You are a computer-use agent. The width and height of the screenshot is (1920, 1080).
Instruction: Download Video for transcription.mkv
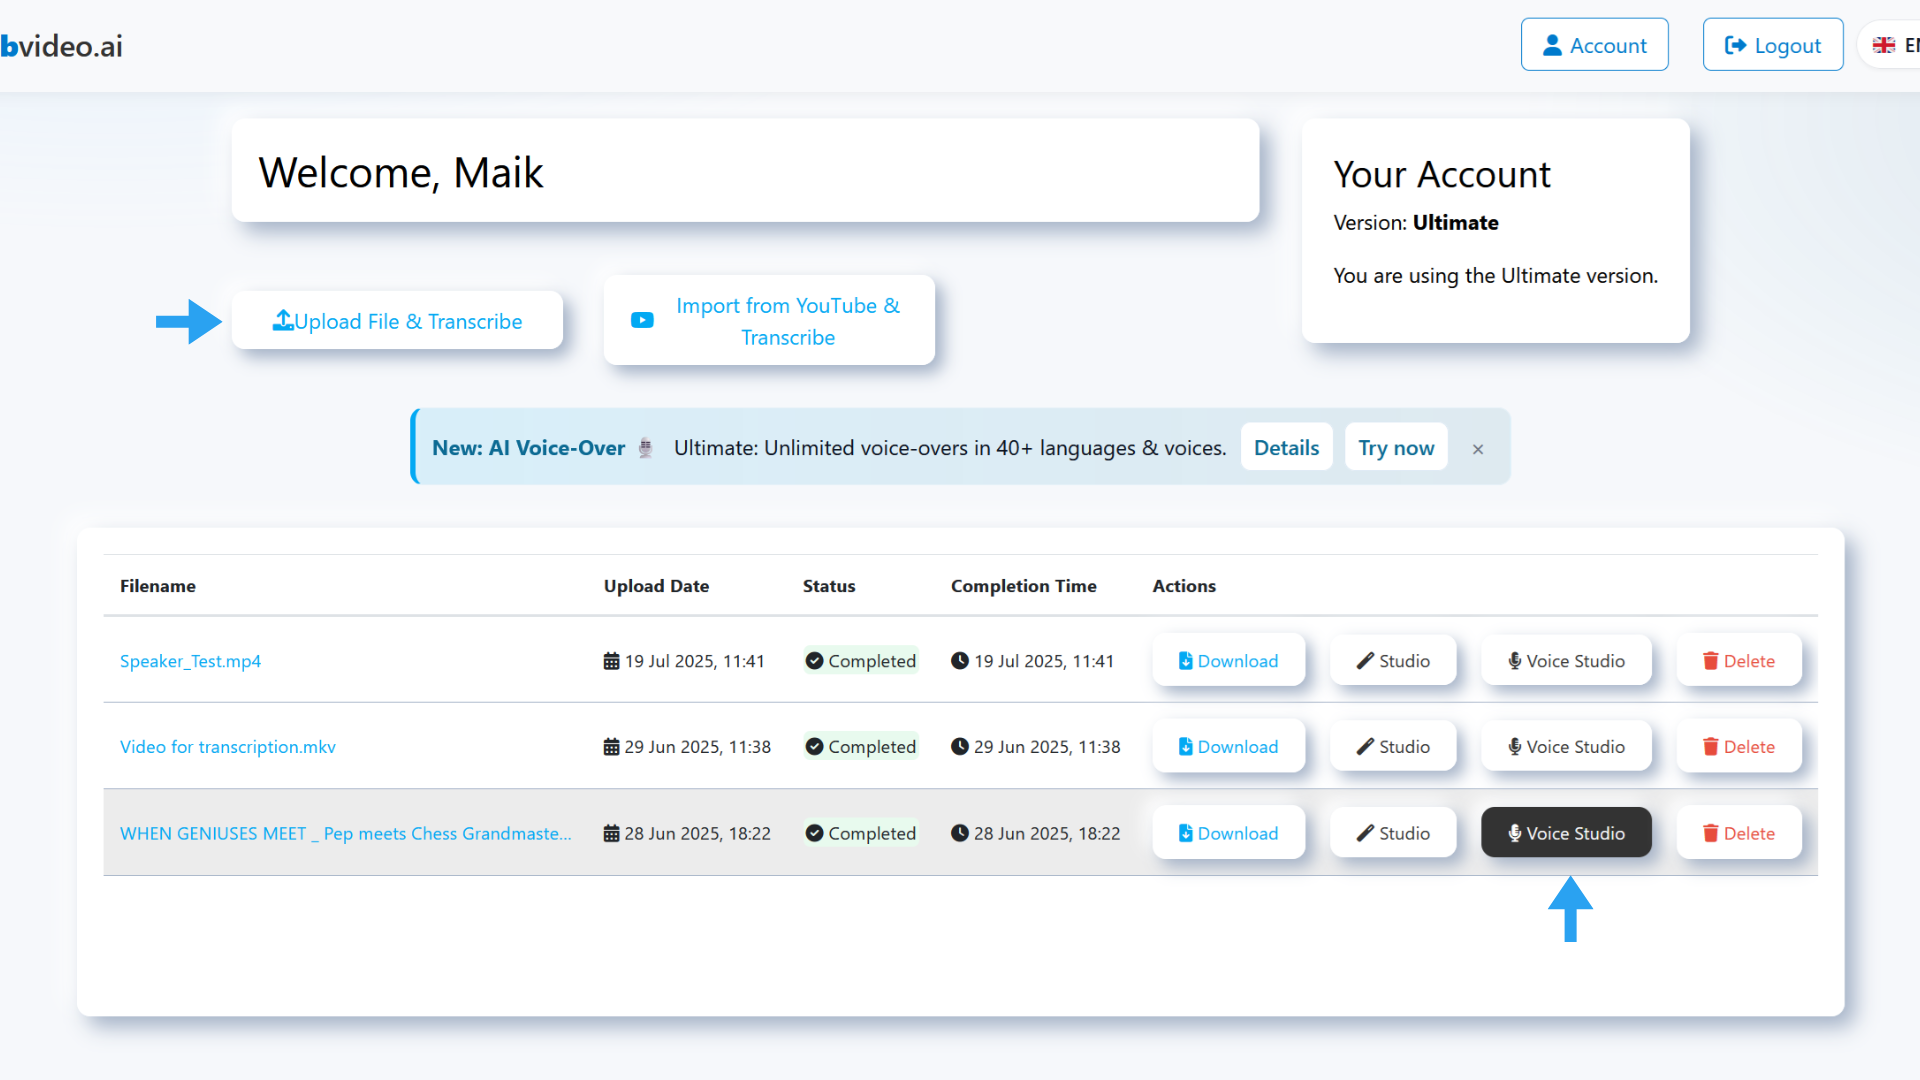pos(1229,746)
